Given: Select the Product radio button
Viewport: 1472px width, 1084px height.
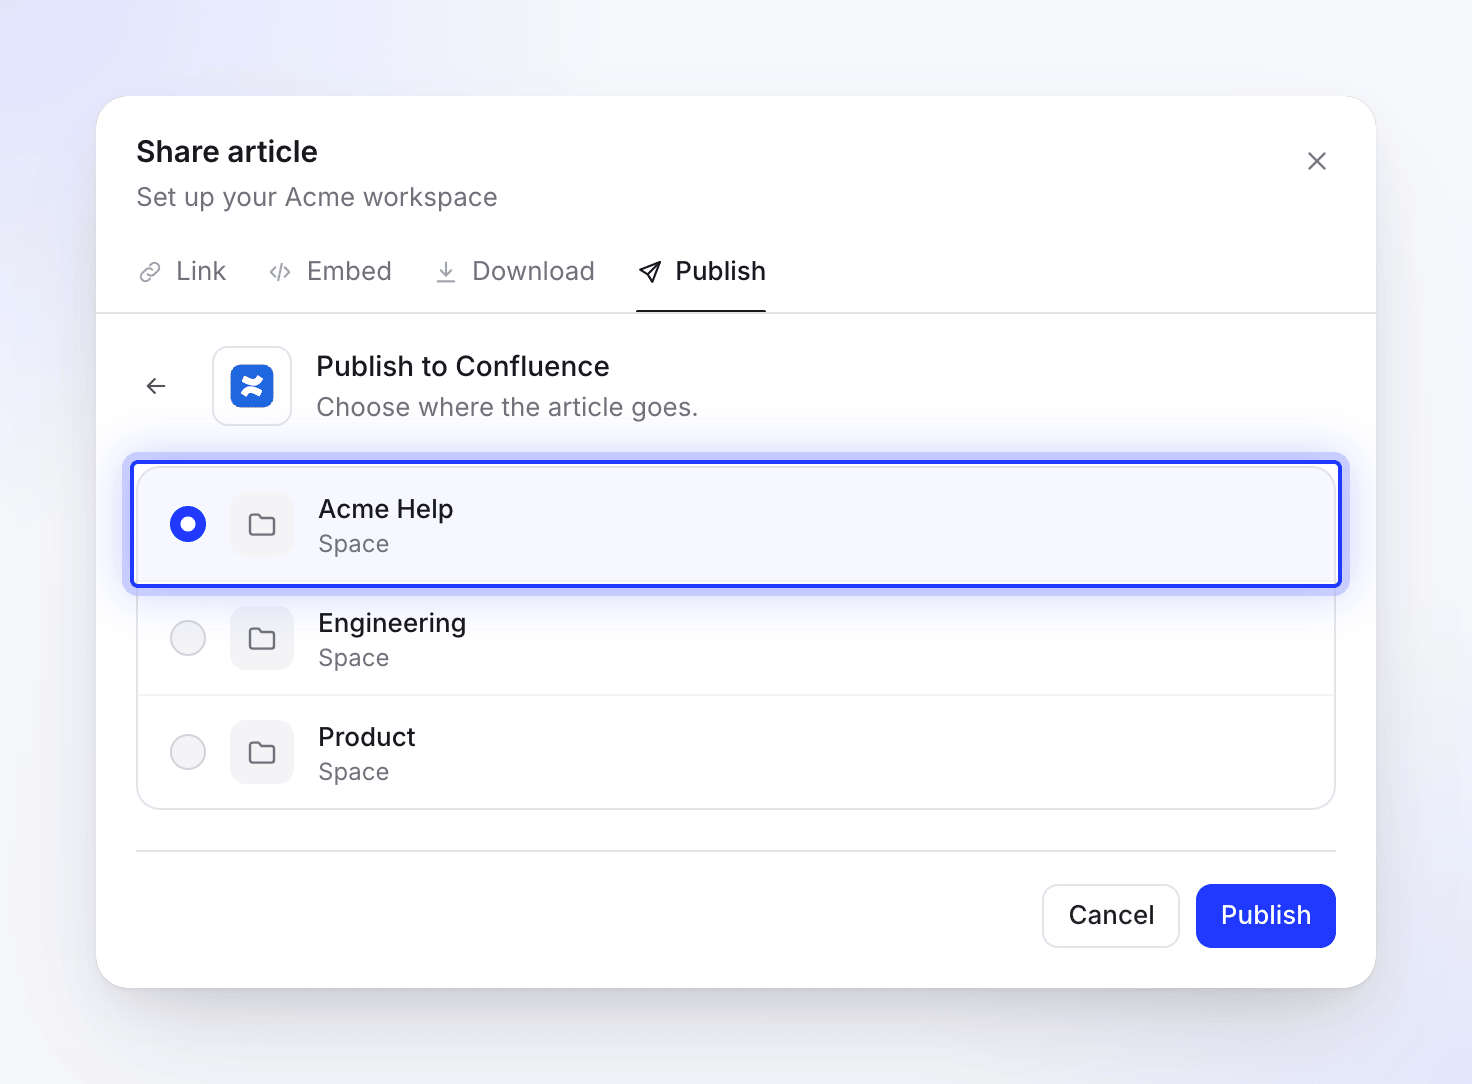Looking at the screenshot, I should (x=188, y=752).
